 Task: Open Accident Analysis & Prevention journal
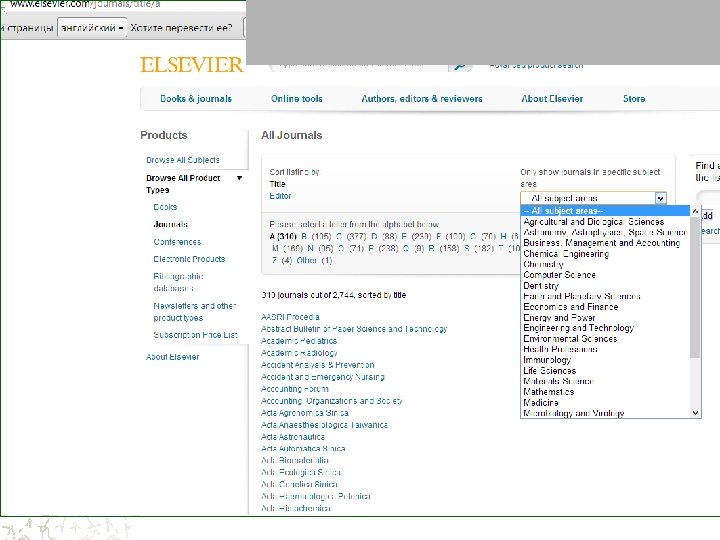(318, 365)
